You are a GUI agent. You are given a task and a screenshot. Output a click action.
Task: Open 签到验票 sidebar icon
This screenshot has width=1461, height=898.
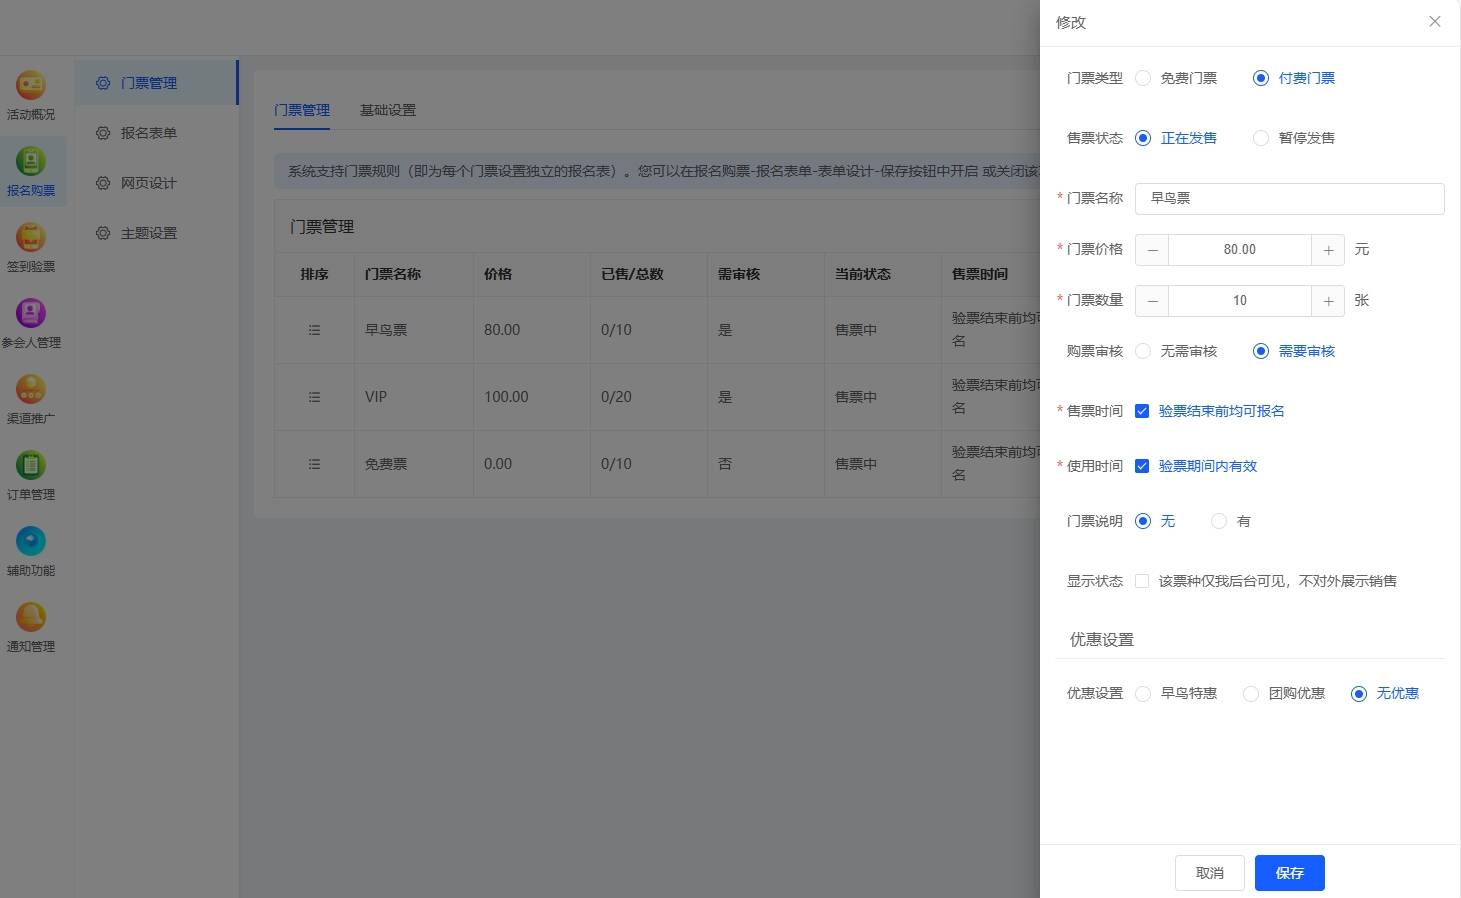[31, 237]
